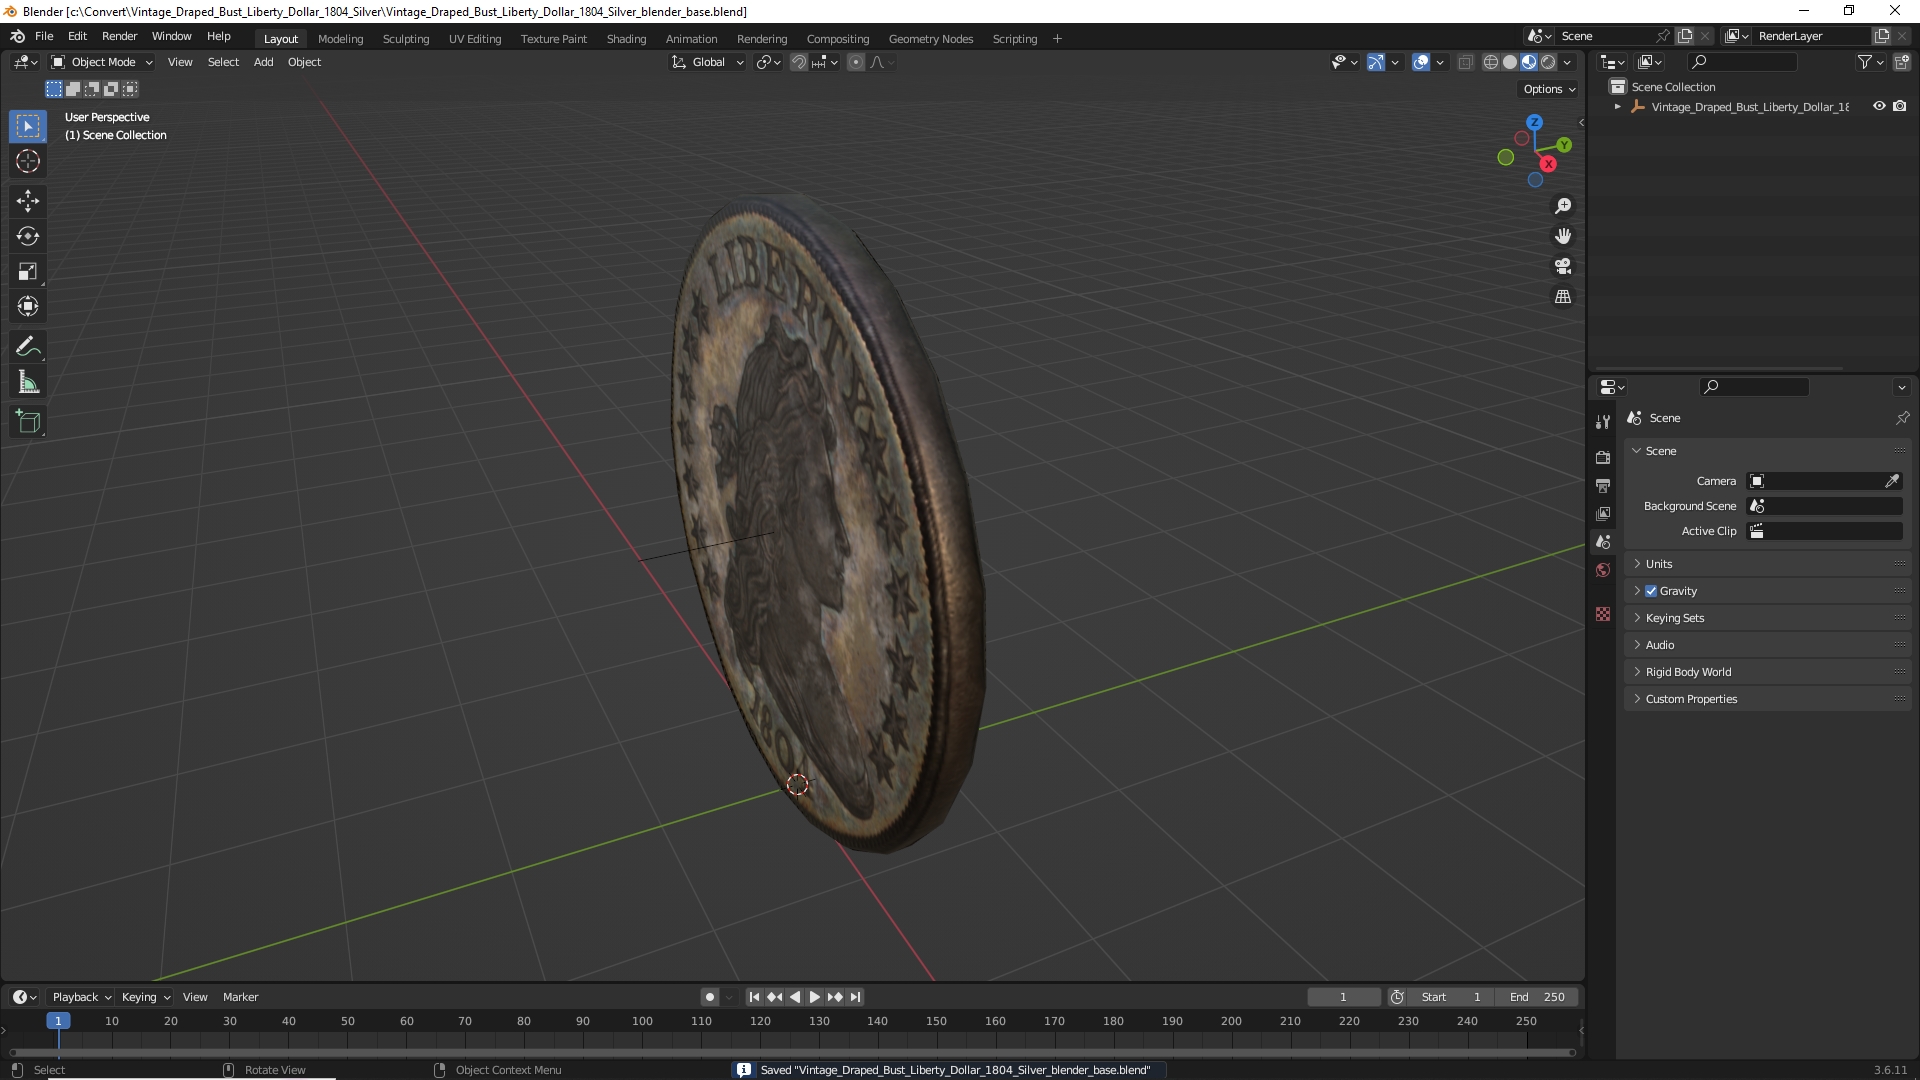
Task: Switch to the Modeling workspace tab
Action: tap(340, 39)
